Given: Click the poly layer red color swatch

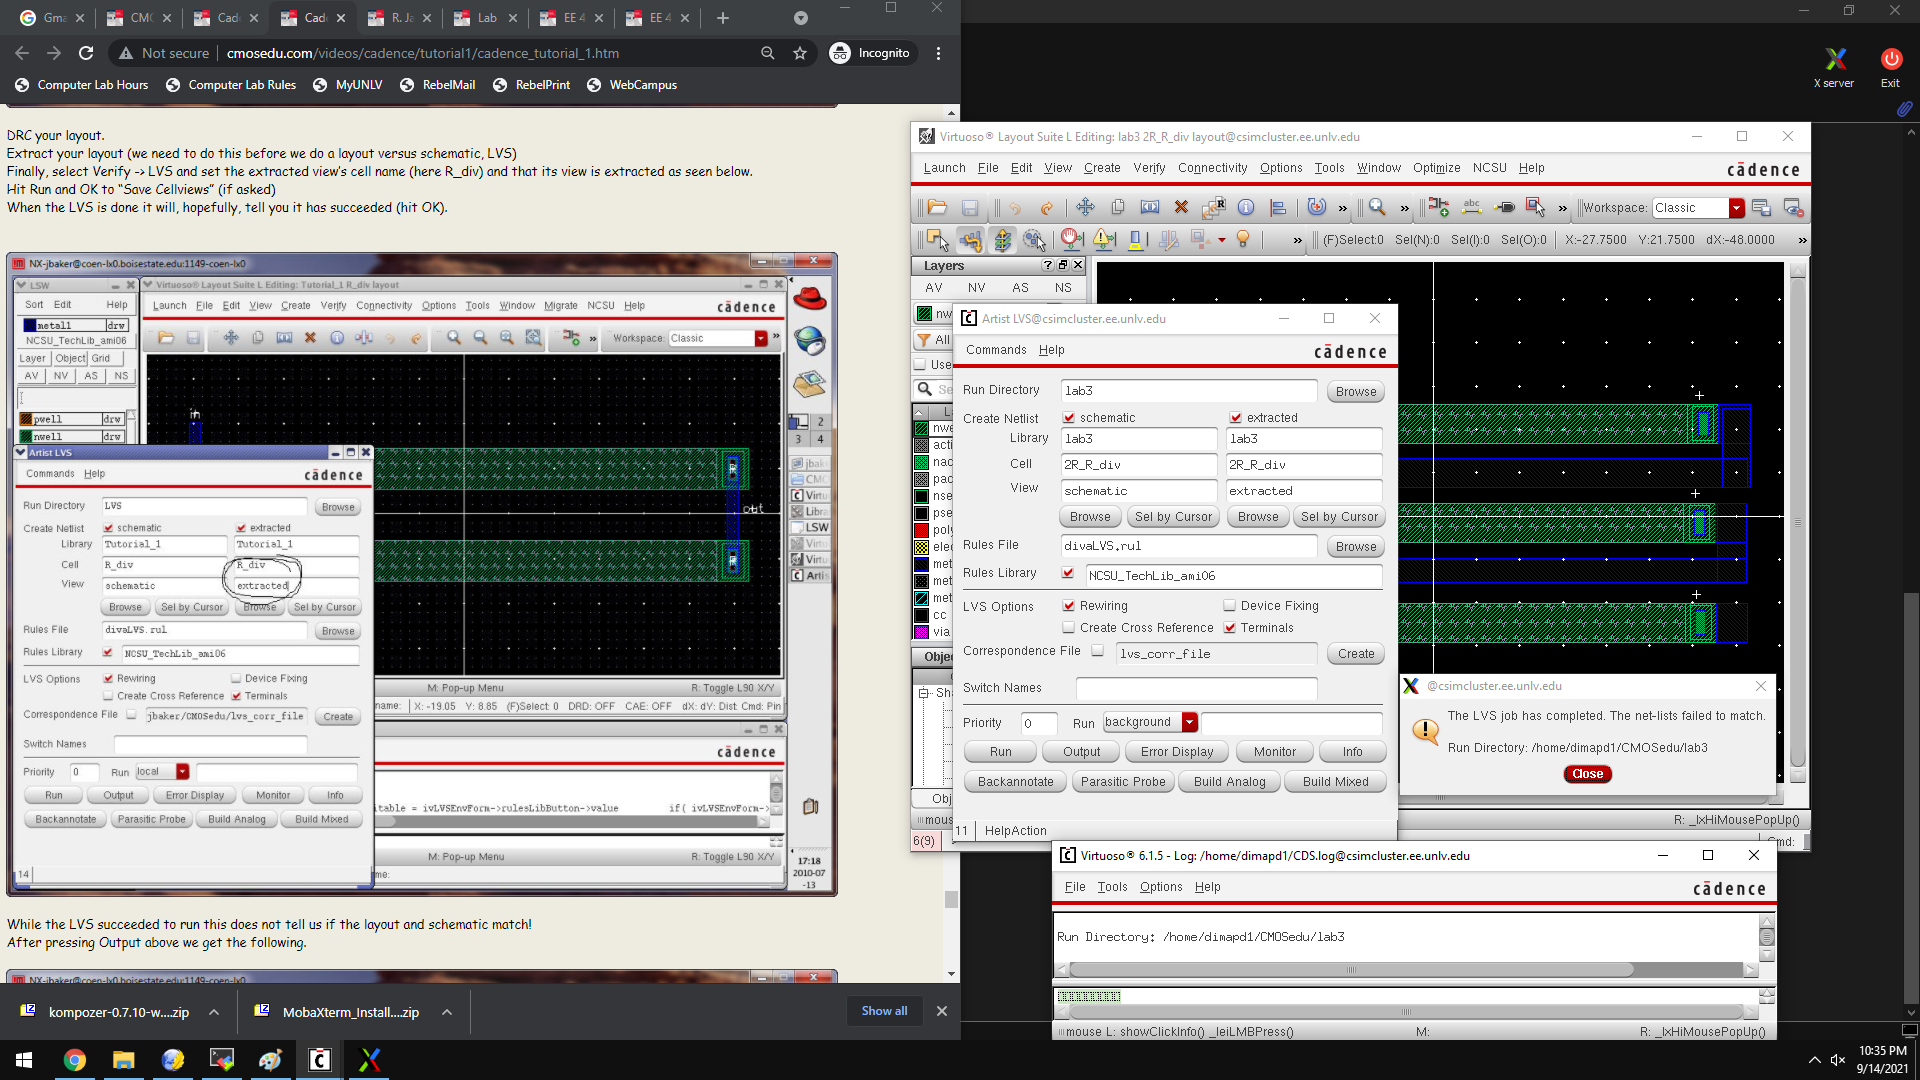Looking at the screenshot, I should (x=922, y=530).
